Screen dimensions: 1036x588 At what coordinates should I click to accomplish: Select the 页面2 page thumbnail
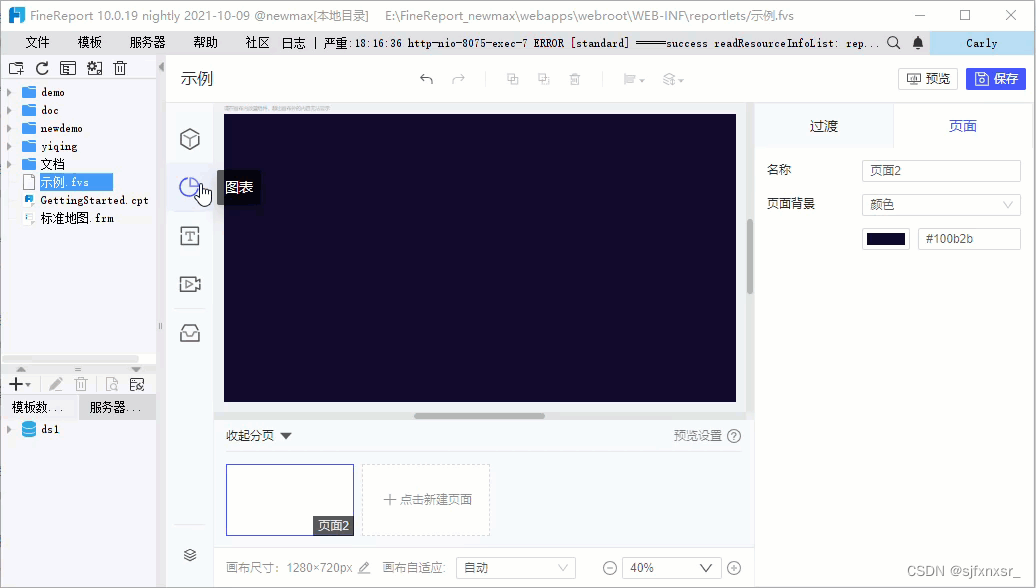(x=290, y=499)
